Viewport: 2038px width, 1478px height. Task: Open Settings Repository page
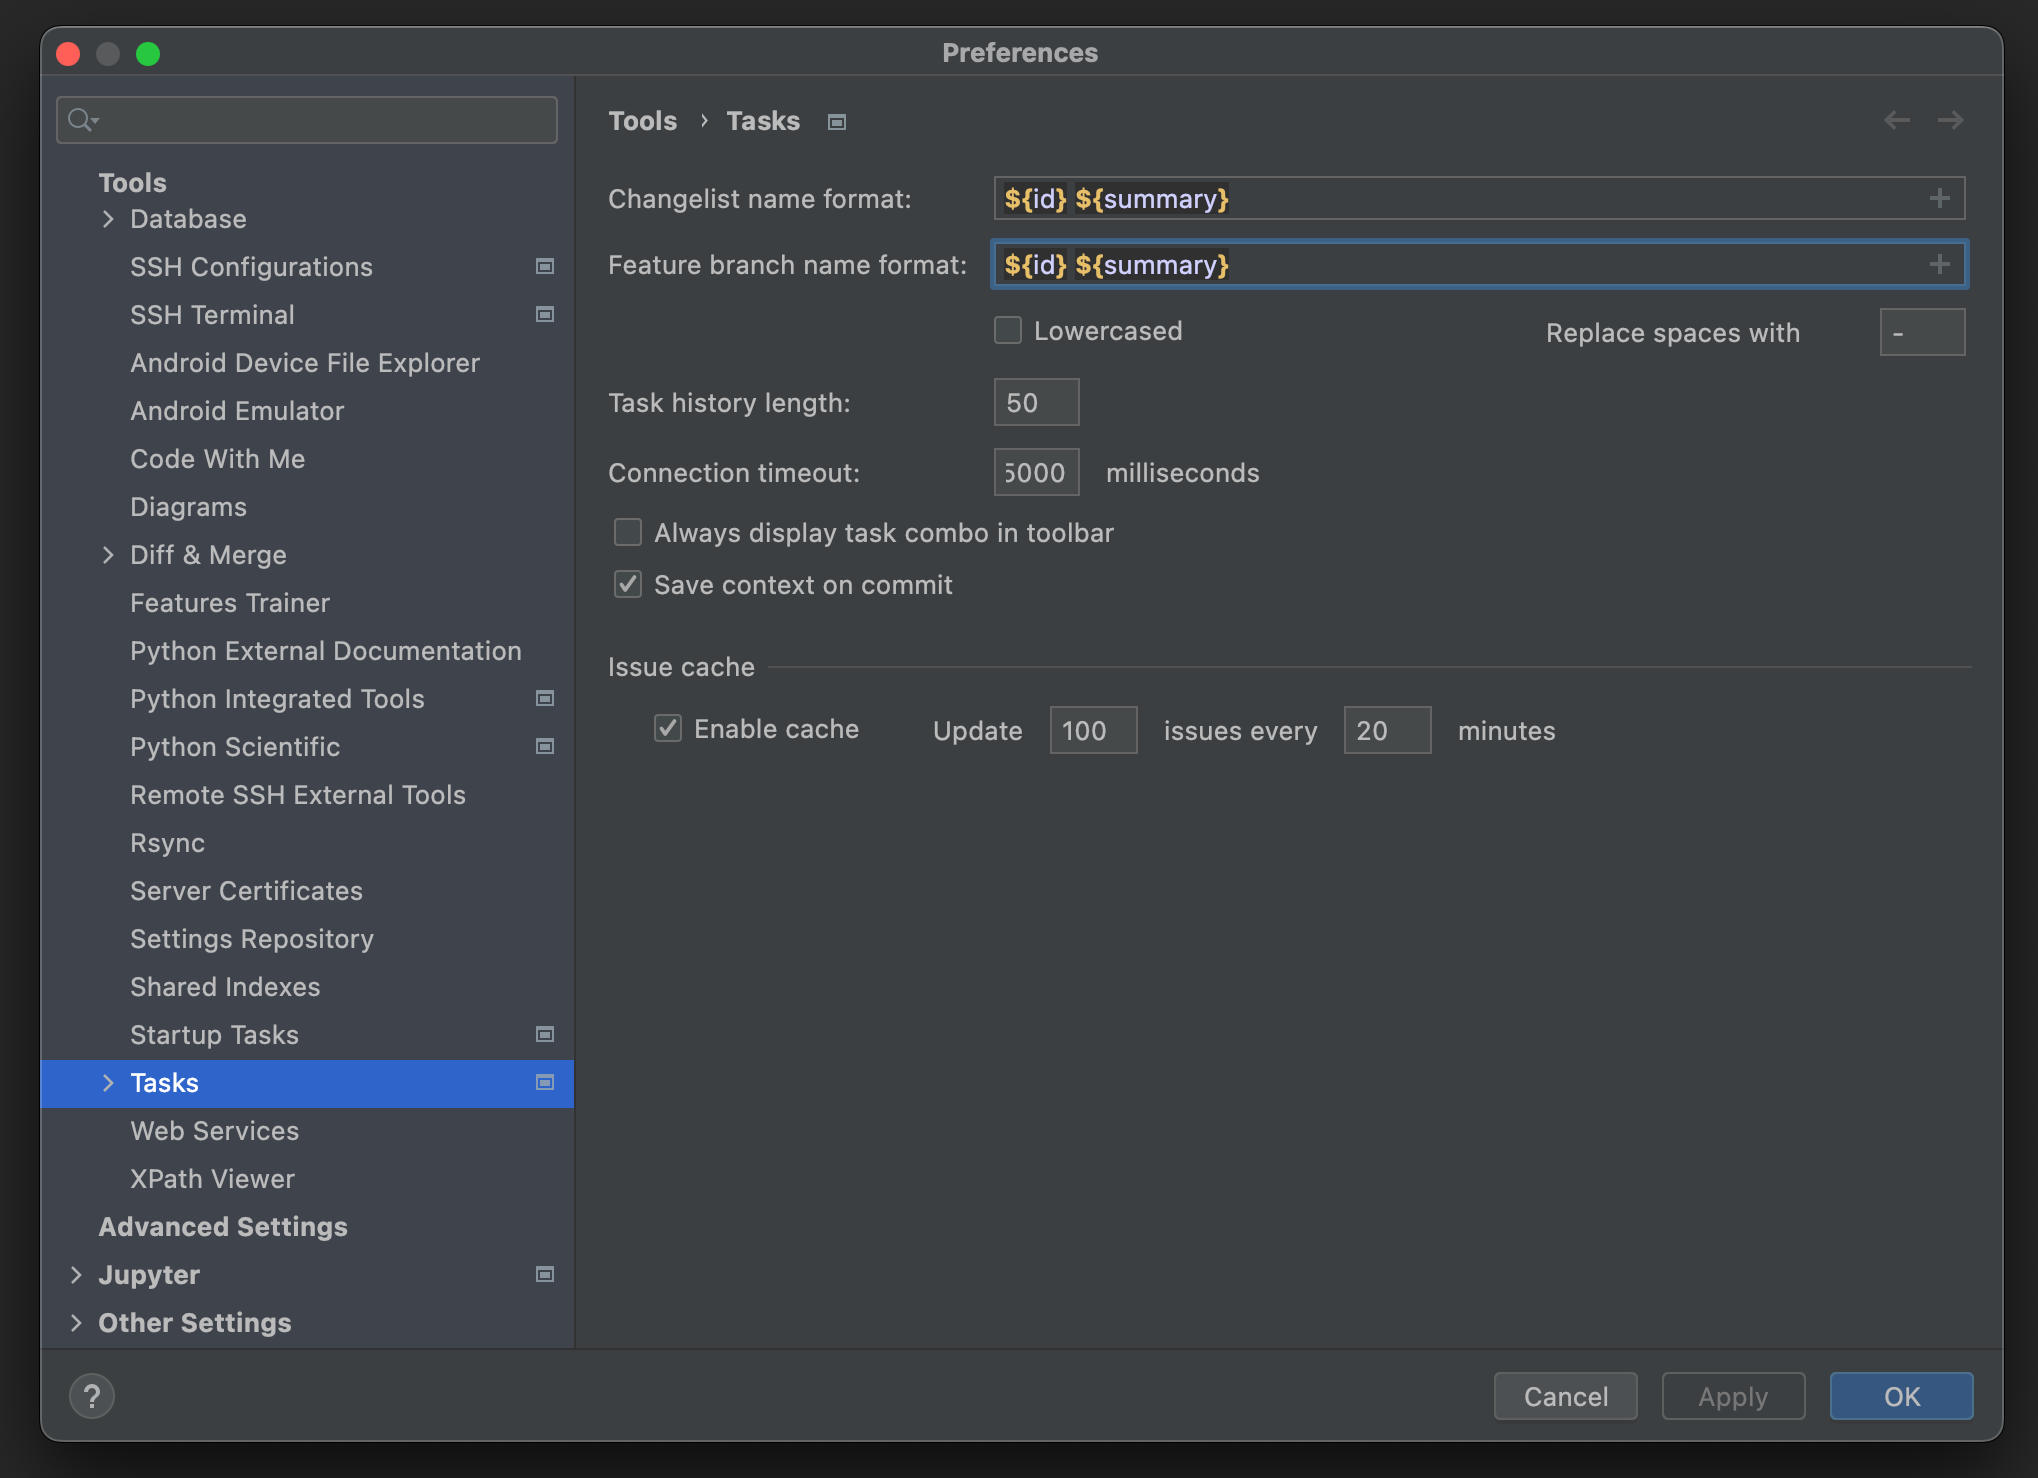click(252, 939)
